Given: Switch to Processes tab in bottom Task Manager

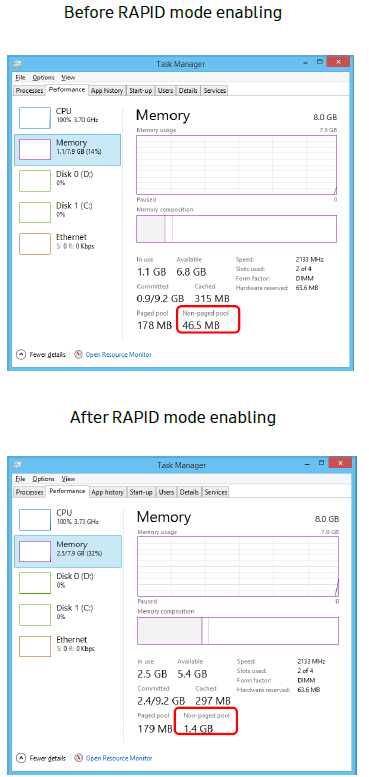Looking at the screenshot, I should (29, 492).
